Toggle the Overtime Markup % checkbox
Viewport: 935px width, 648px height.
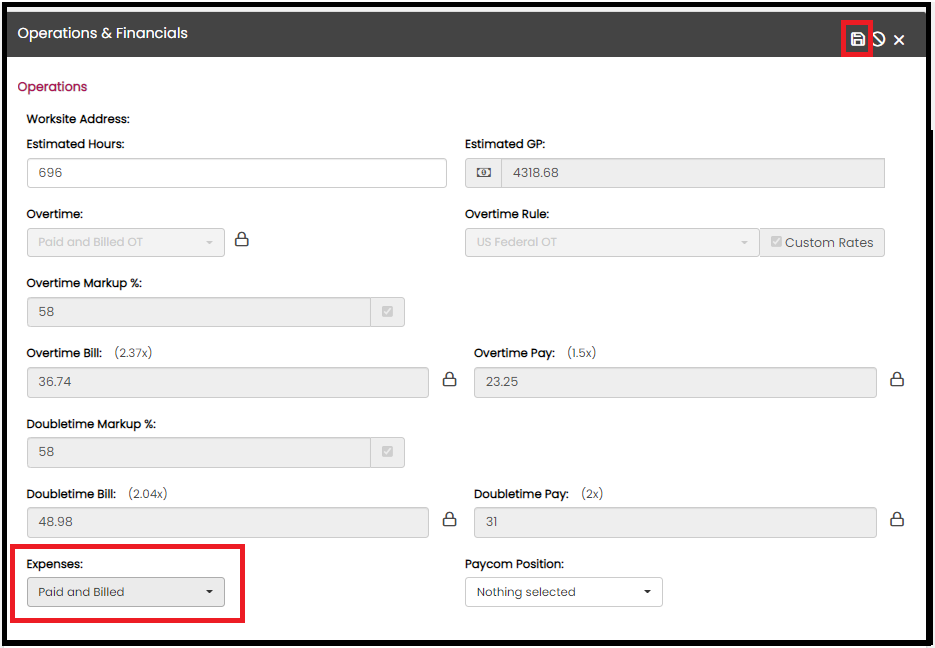pyautogui.click(x=388, y=312)
